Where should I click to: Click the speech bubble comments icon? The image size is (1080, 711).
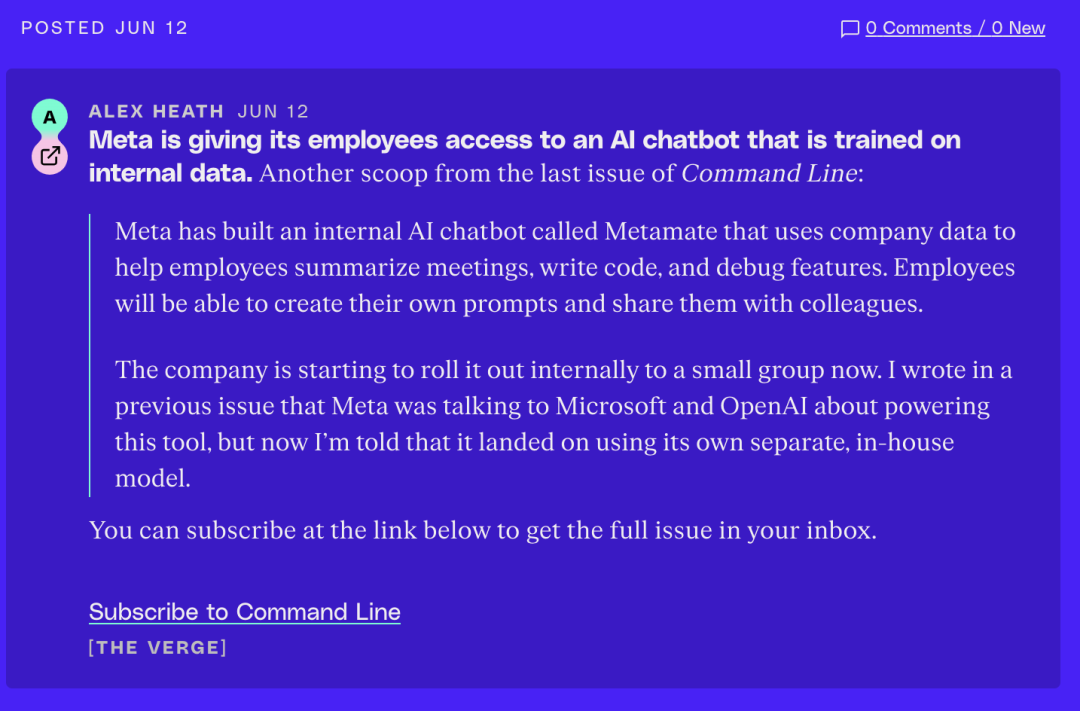point(850,29)
